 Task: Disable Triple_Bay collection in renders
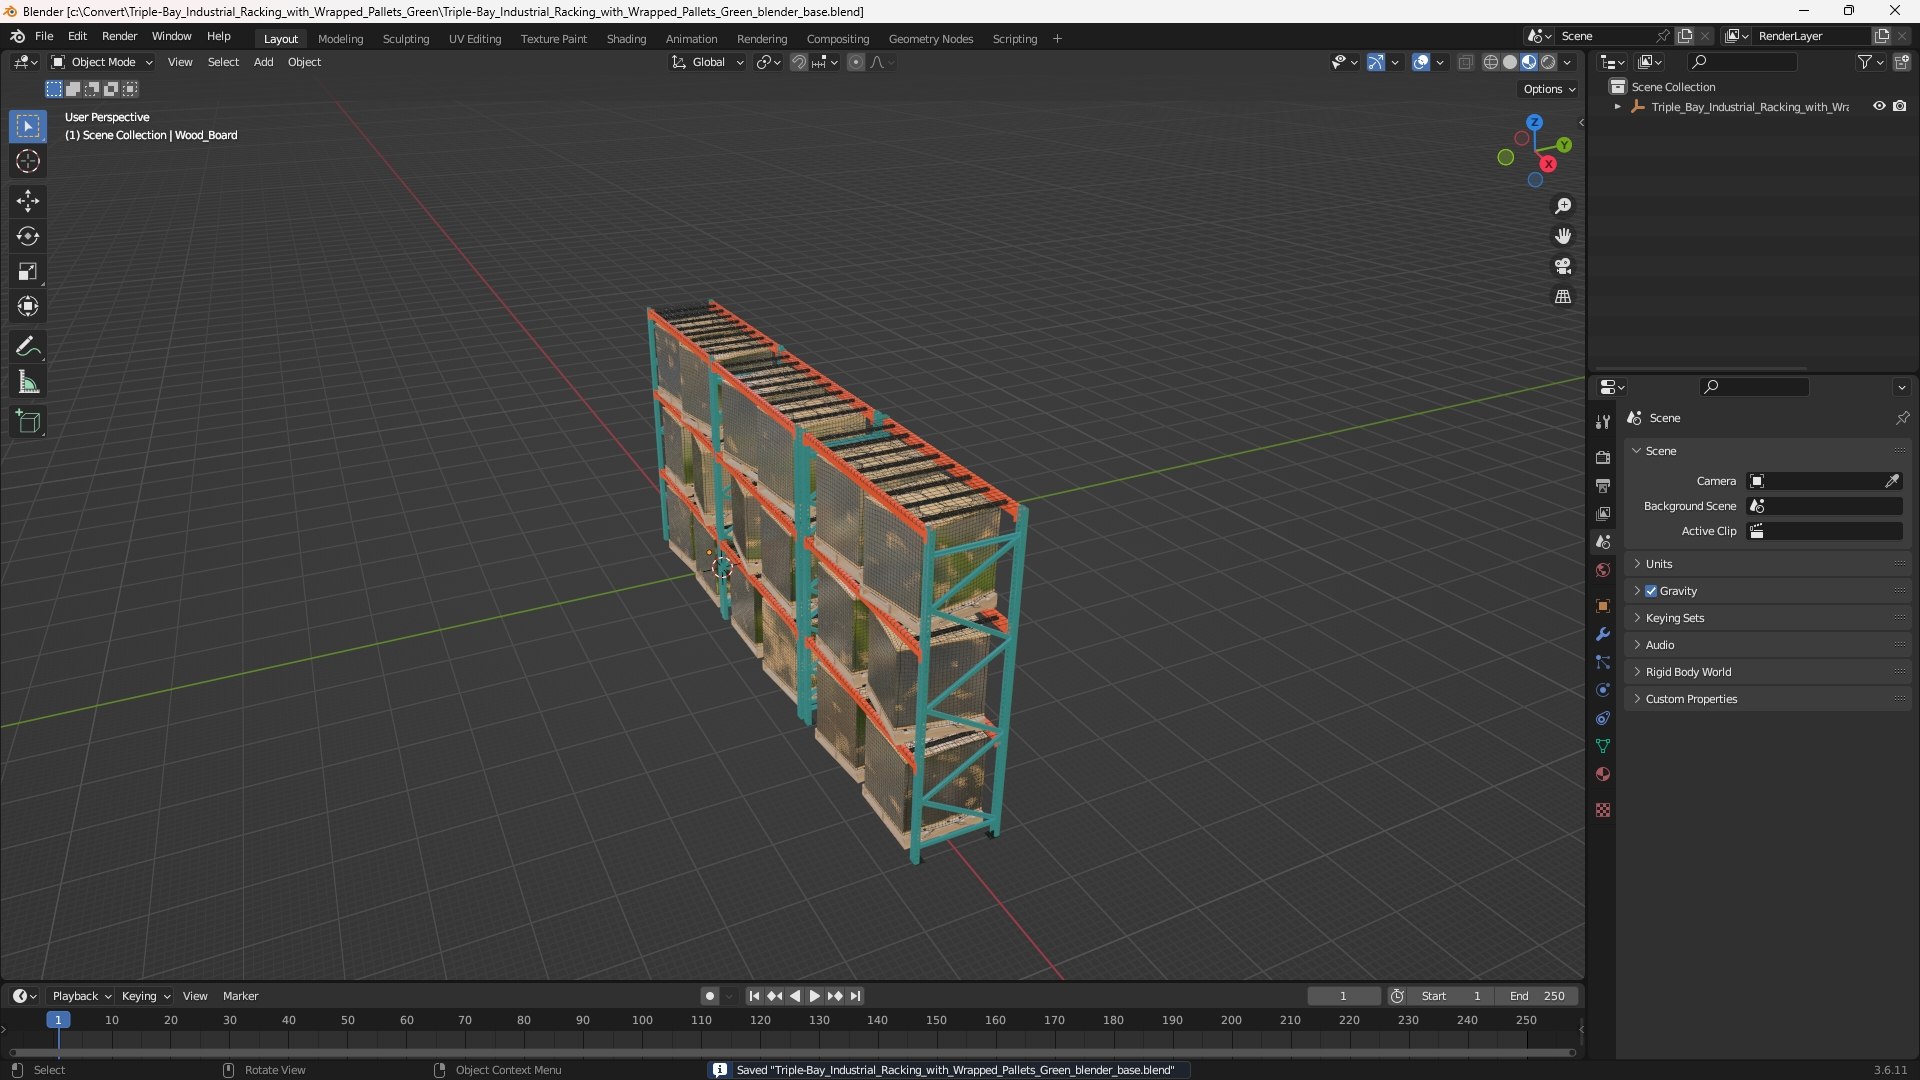(1900, 106)
